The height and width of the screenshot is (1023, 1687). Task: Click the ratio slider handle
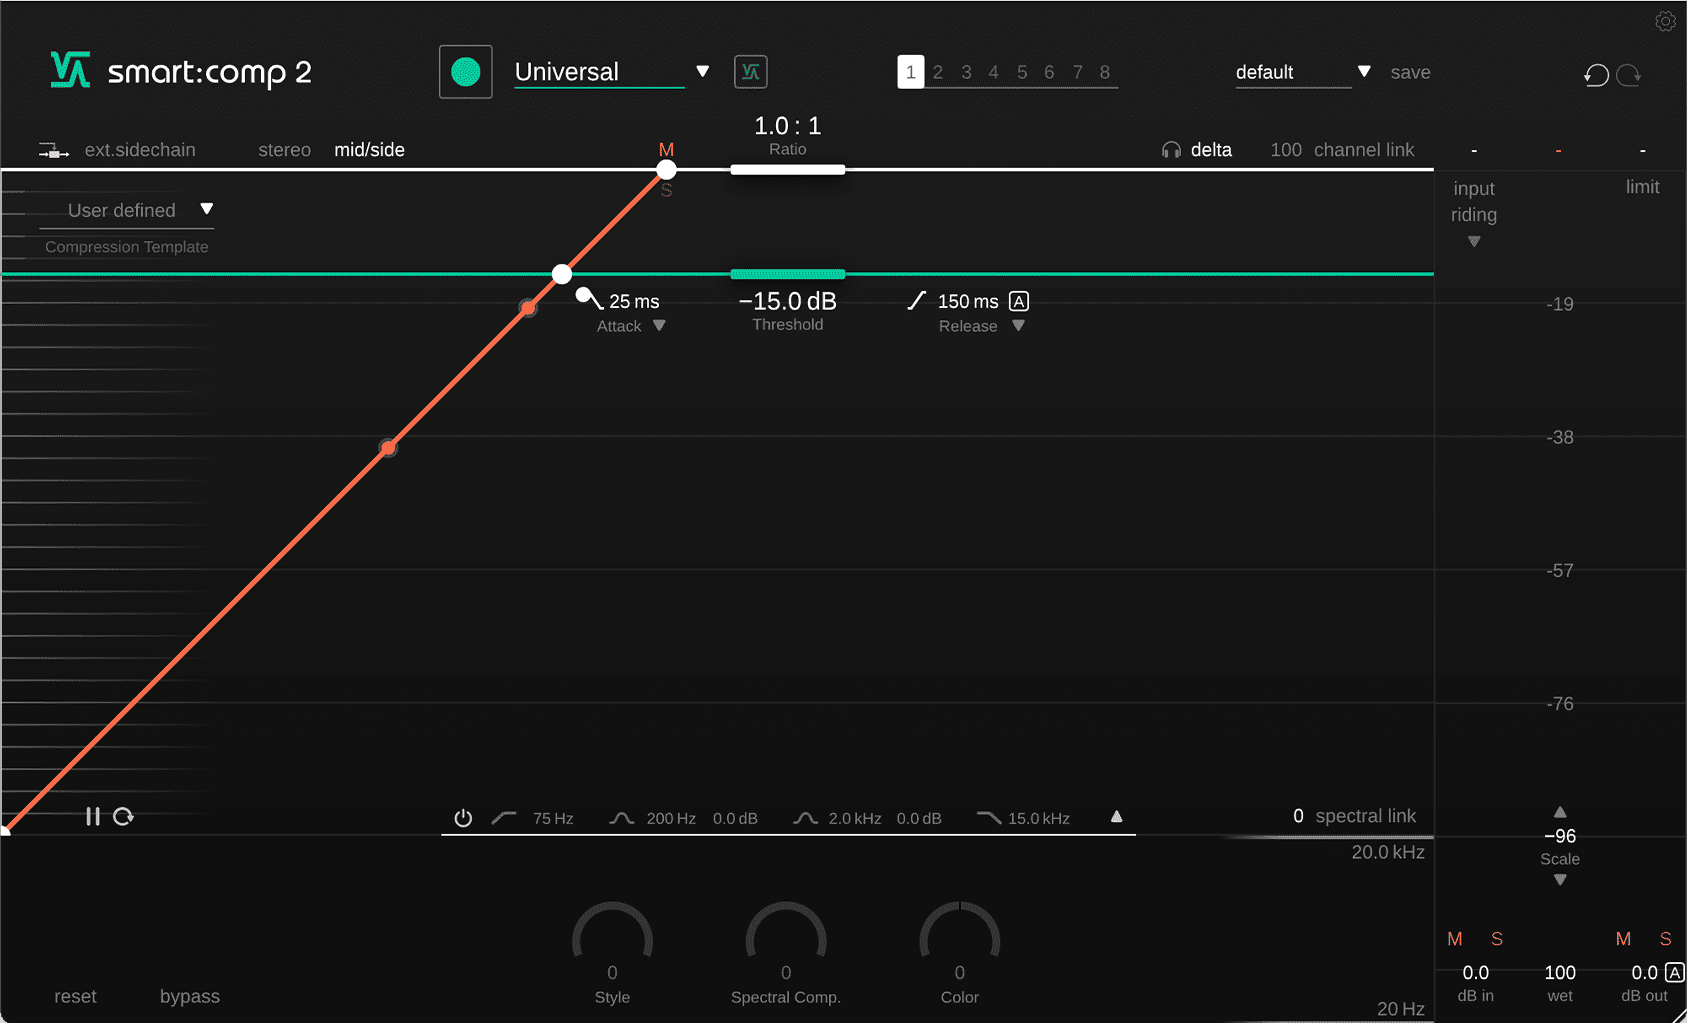tap(788, 170)
